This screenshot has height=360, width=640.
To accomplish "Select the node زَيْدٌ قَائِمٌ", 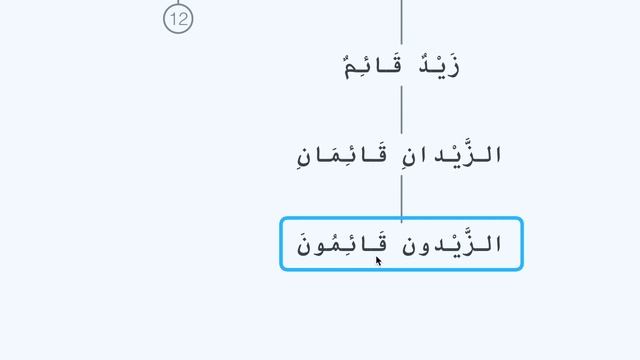I will [402, 67].
